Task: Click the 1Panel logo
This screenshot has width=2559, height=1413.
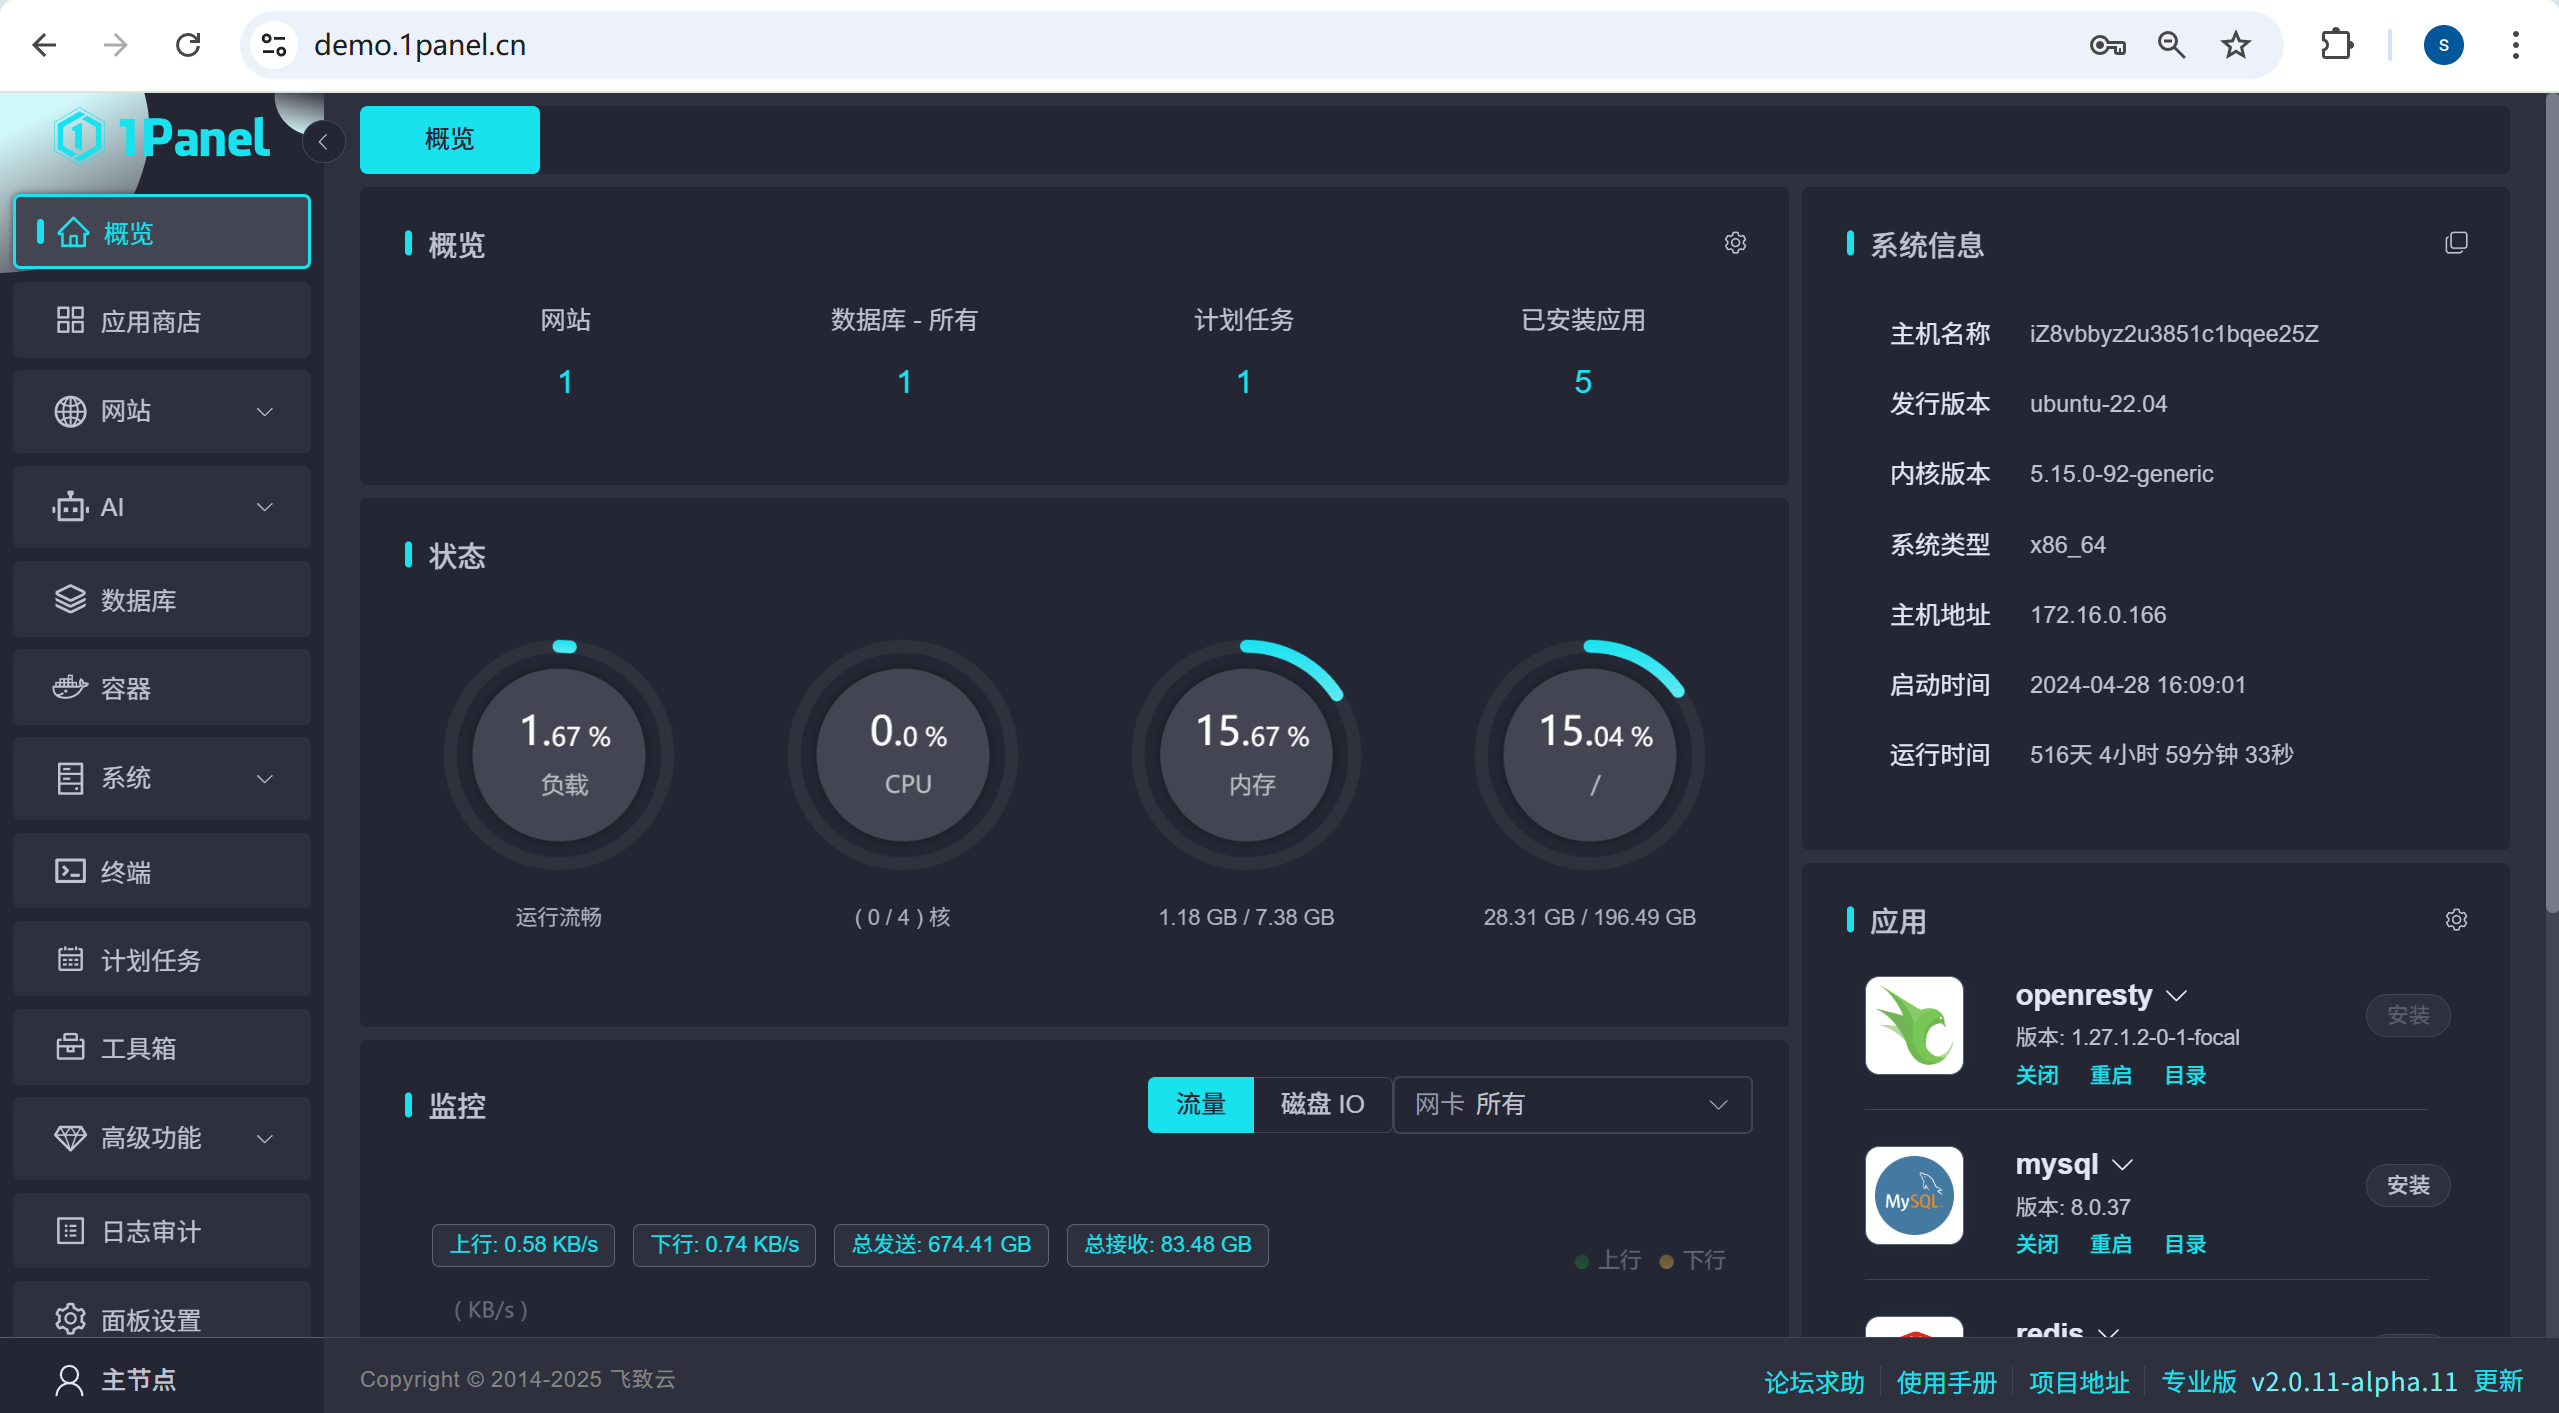Action: point(162,137)
